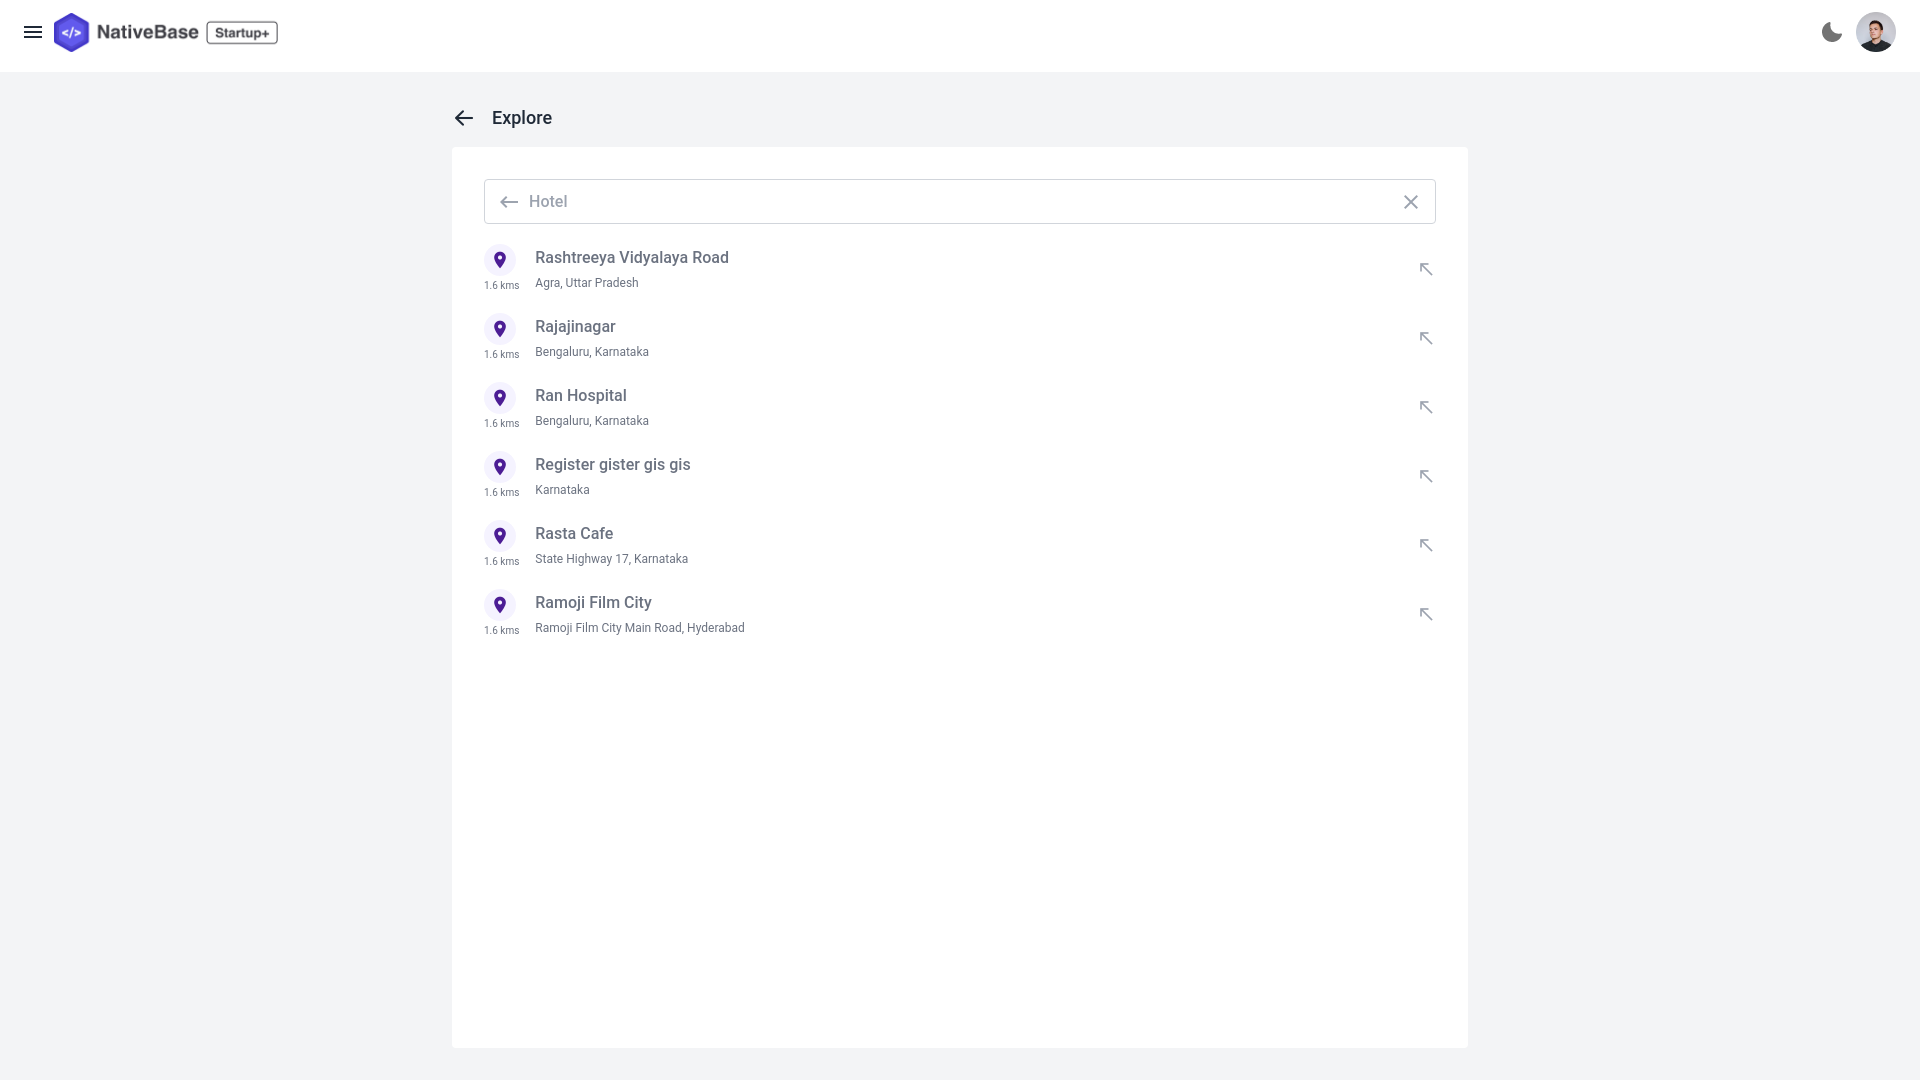Click the NativeBase hexagon logo
The height and width of the screenshot is (1080, 1920).
tap(71, 32)
